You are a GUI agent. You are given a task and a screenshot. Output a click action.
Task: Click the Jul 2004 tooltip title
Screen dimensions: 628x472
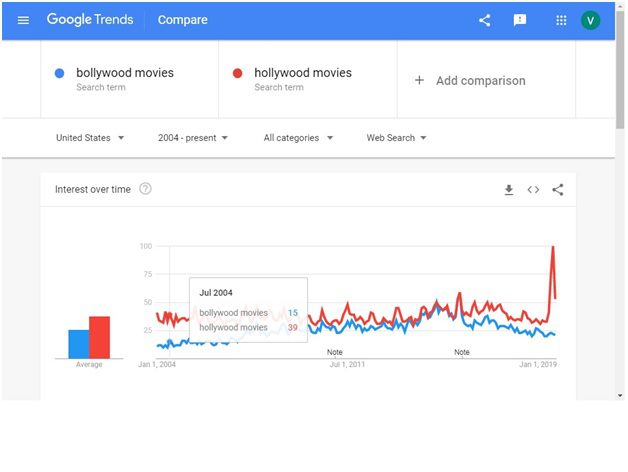[x=216, y=293]
